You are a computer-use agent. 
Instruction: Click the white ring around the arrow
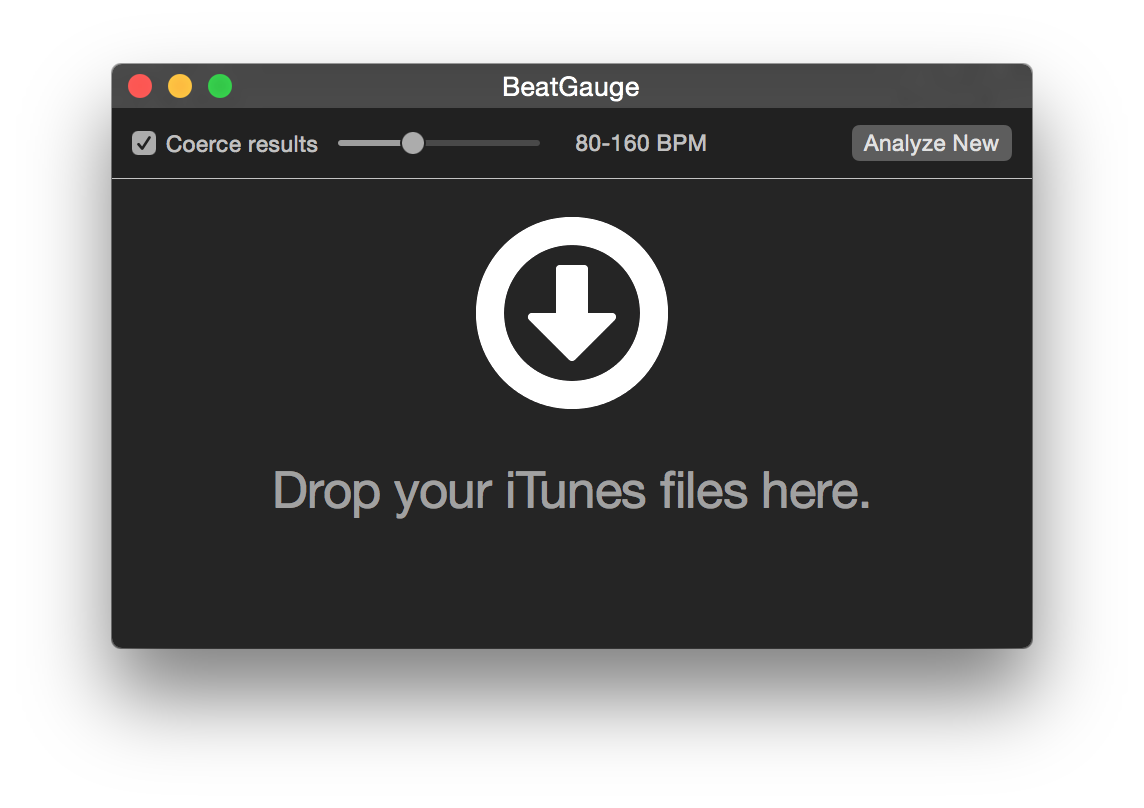(x=572, y=230)
